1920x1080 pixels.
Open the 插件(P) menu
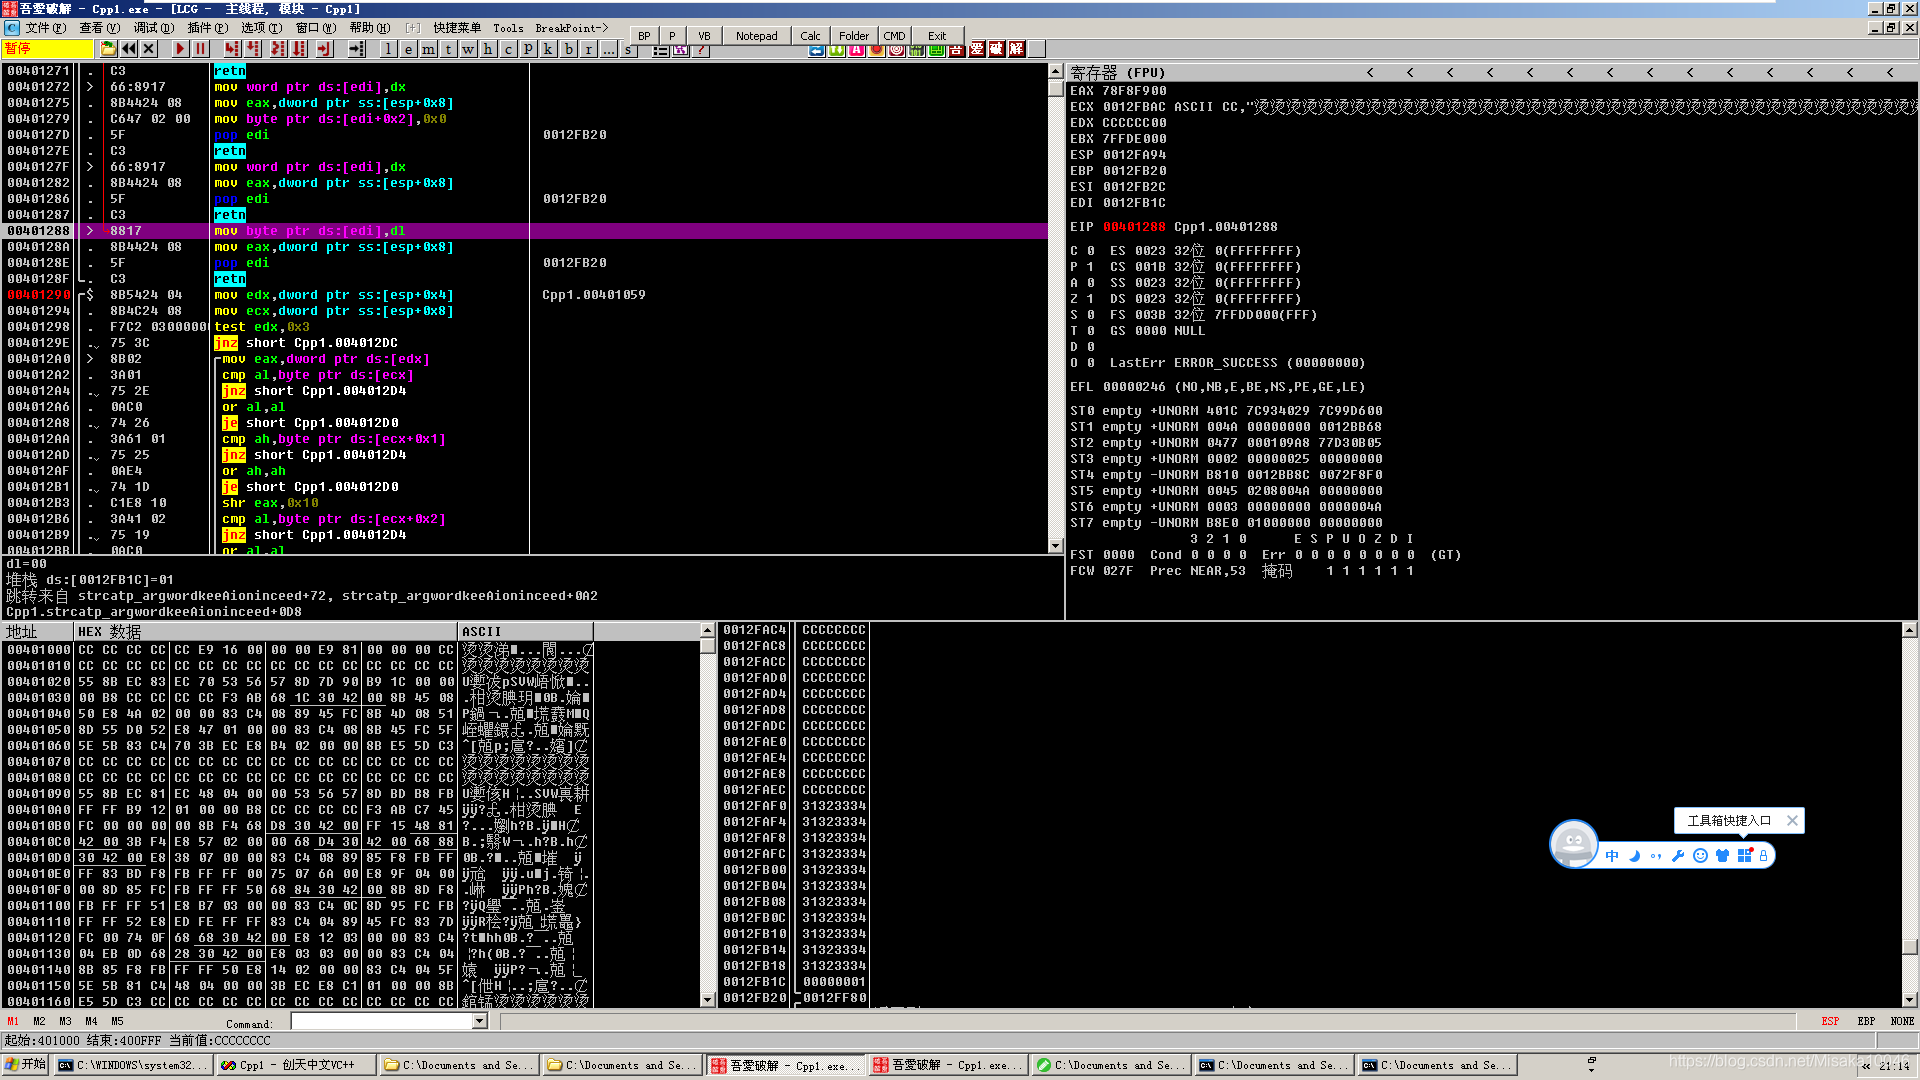tap(207, 28)
